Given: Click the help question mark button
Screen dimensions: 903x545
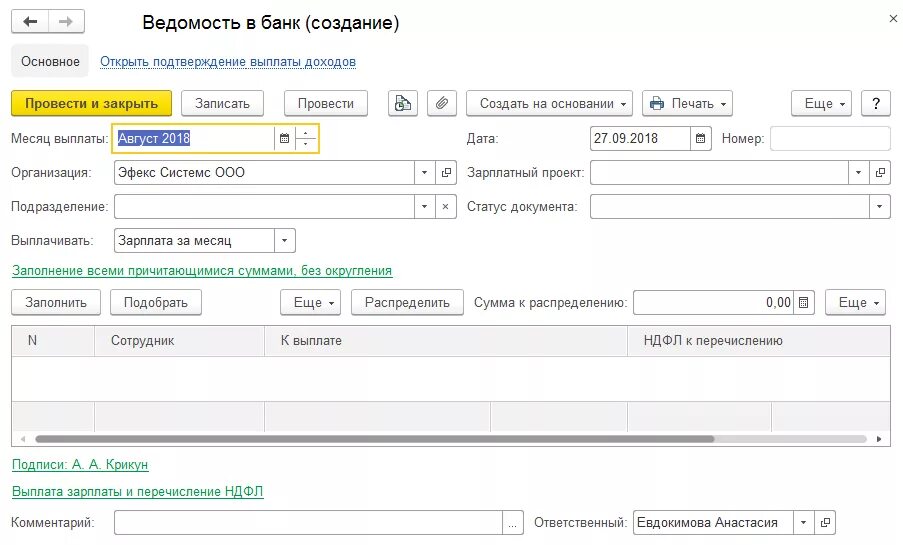Looking at the screenshot, I should [875, 103].
